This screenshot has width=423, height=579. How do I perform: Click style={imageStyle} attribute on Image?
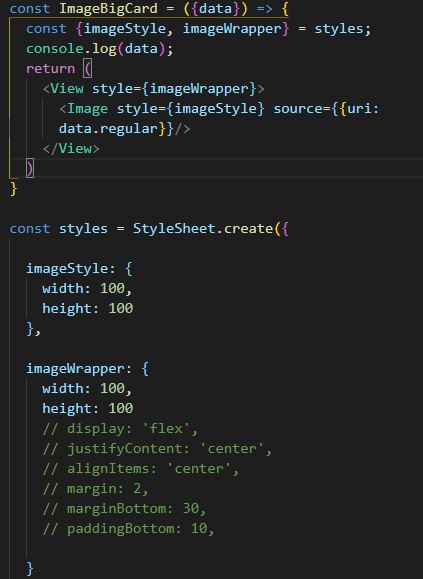190,109
